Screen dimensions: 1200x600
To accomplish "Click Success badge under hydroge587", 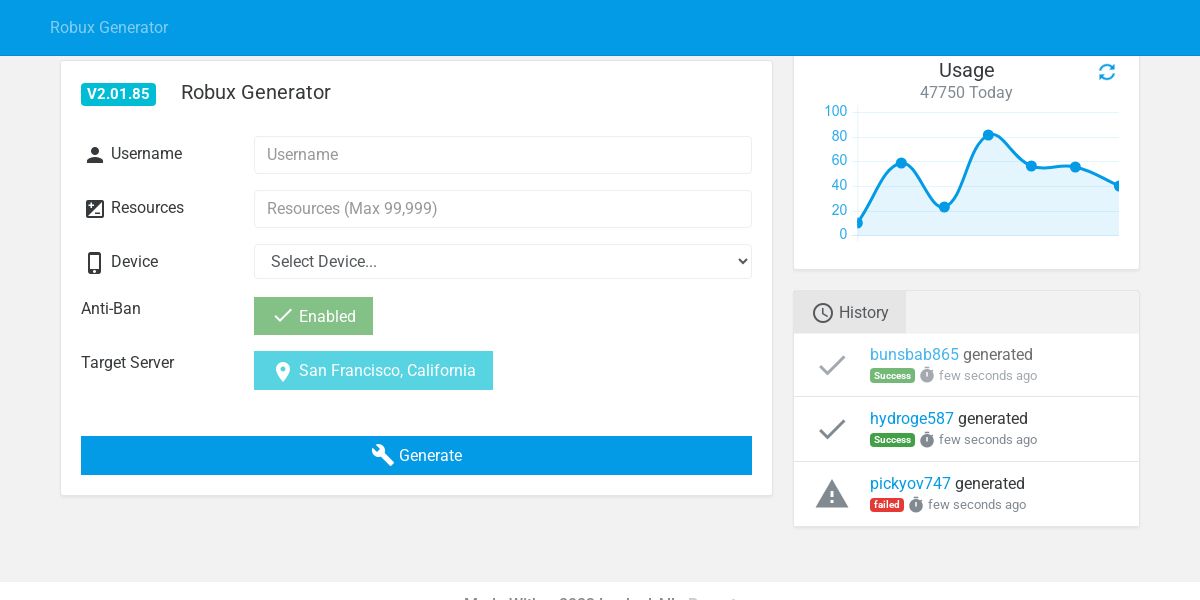I will click(892, 440).
